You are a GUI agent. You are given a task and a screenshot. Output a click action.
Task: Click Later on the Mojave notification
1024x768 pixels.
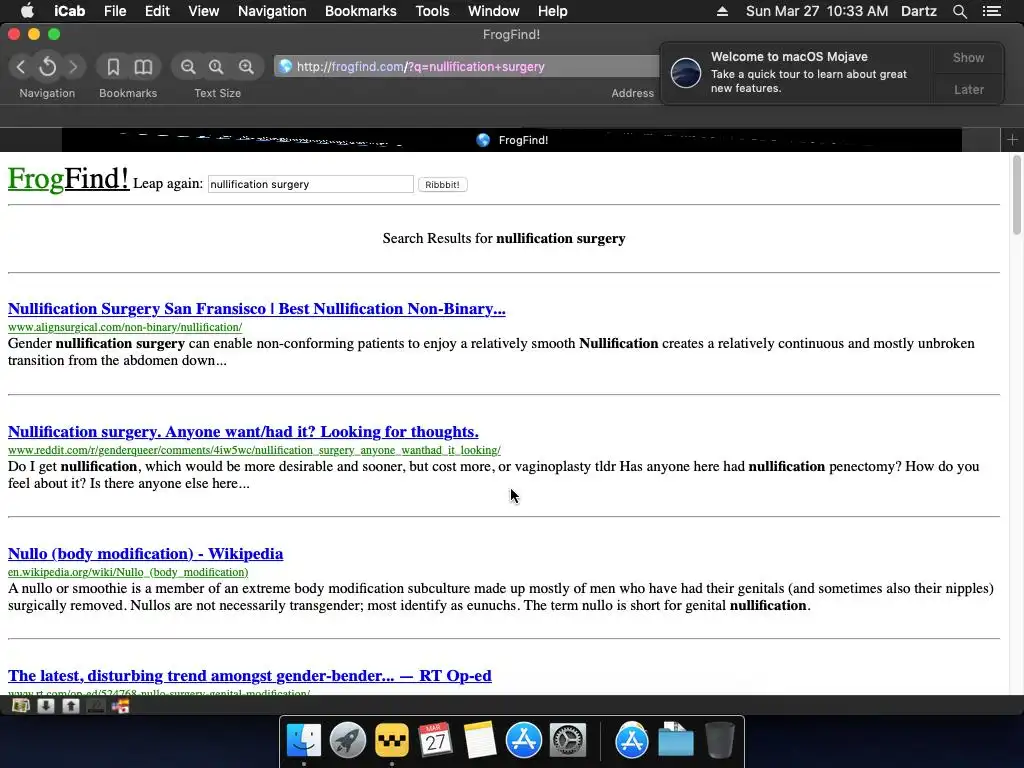click(x=968, y=89)
